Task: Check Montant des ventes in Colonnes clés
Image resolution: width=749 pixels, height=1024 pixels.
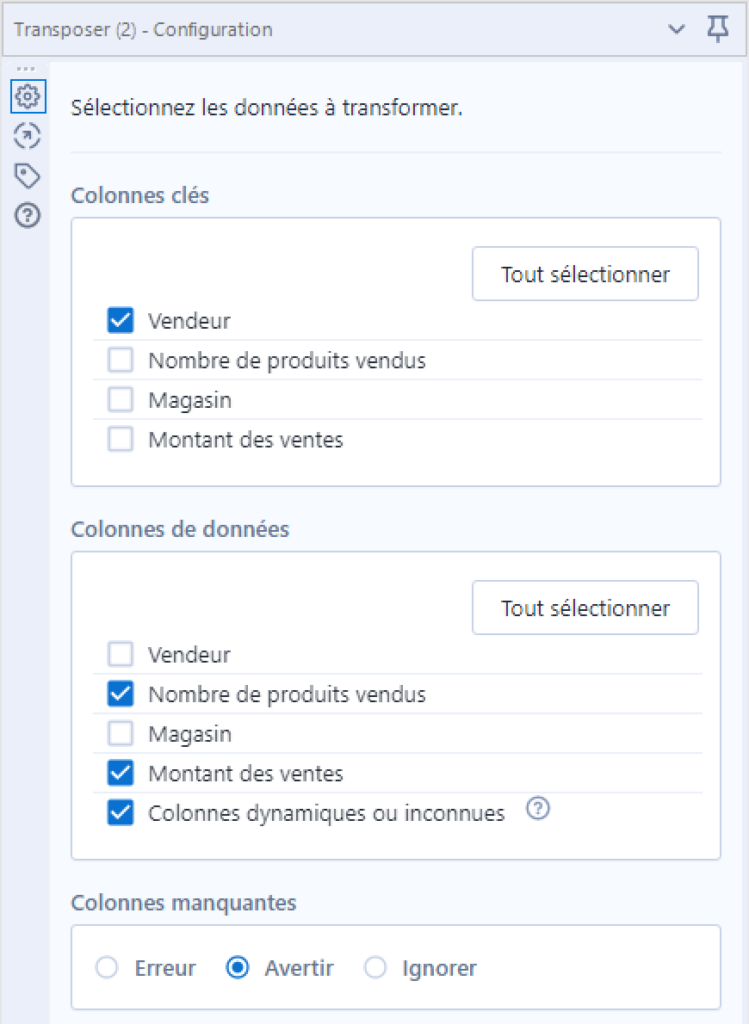Action: tap(121, 439)
